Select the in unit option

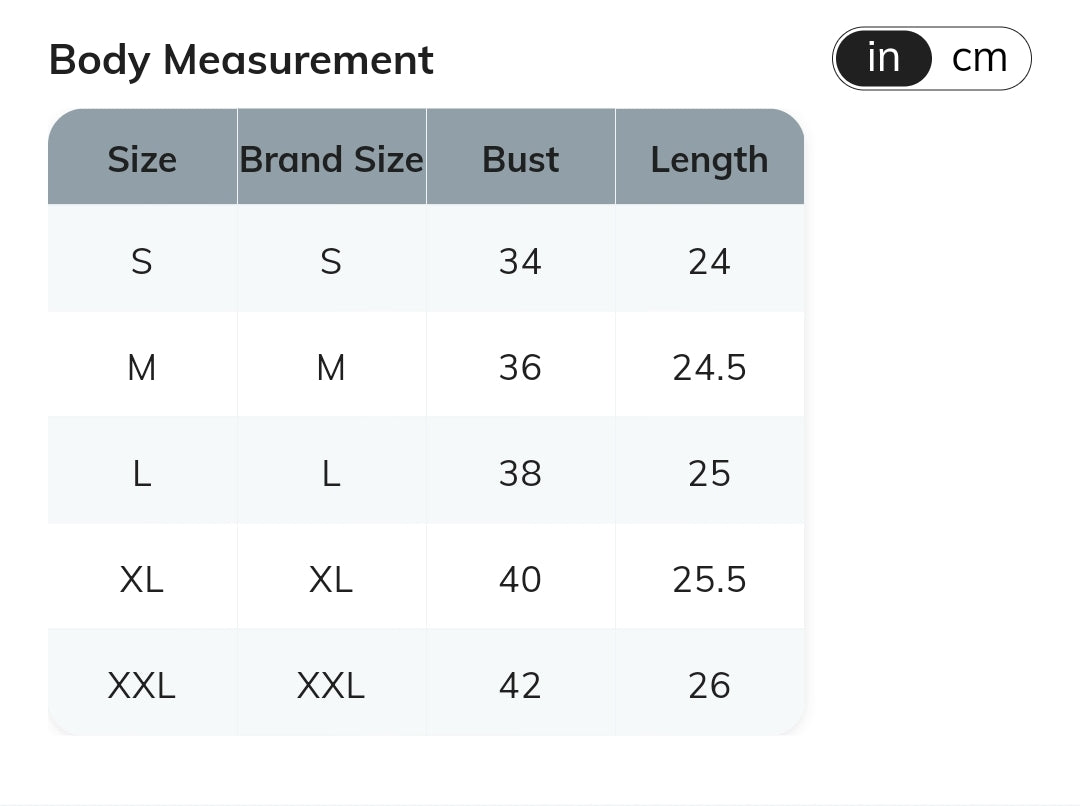(883, 59)
